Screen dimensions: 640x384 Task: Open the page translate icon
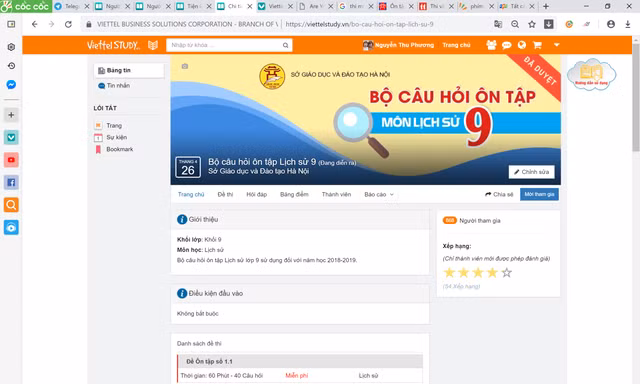coord(498,24)
